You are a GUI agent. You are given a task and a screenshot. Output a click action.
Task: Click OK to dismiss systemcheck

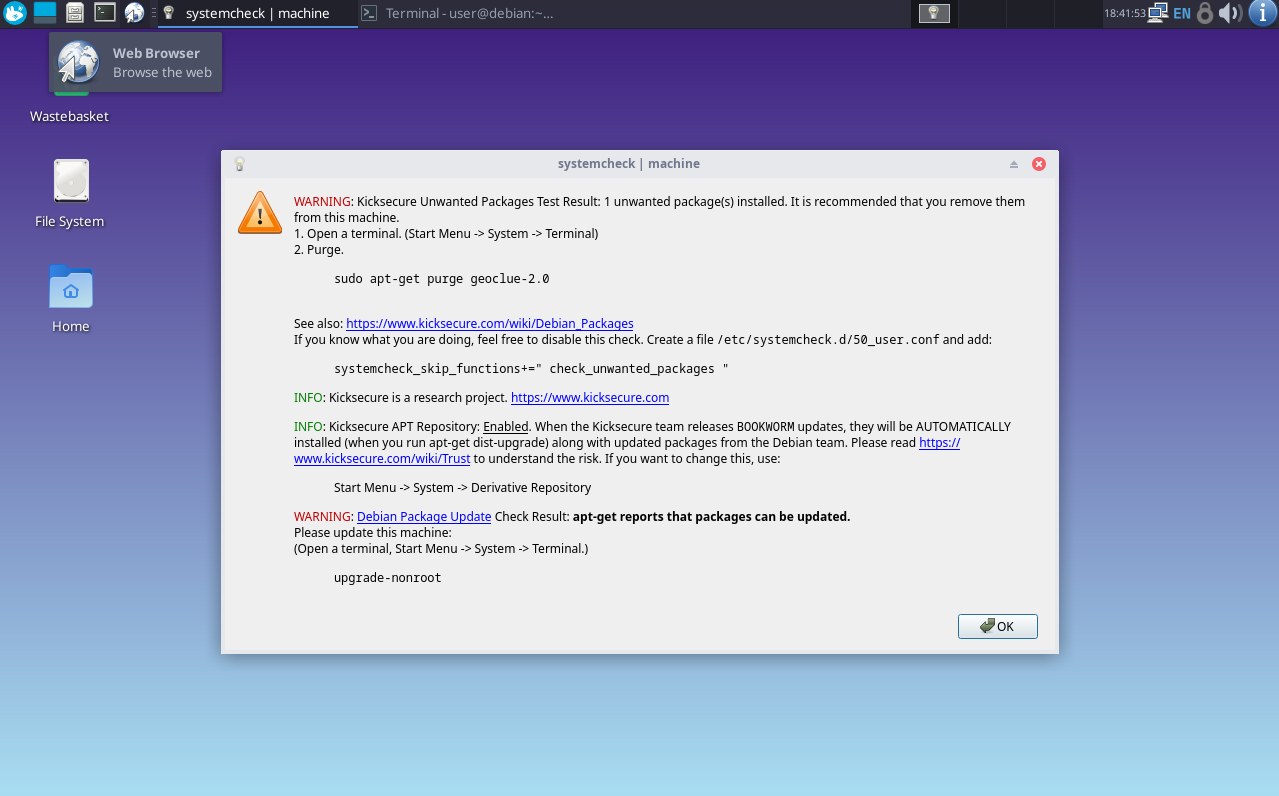997,626
